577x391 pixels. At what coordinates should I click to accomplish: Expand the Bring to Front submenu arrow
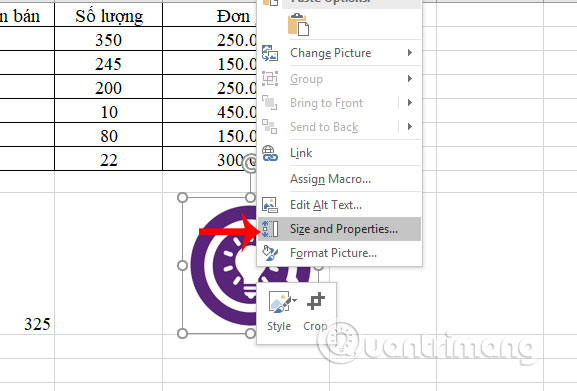pyautogui.click(x=410, y=103)
